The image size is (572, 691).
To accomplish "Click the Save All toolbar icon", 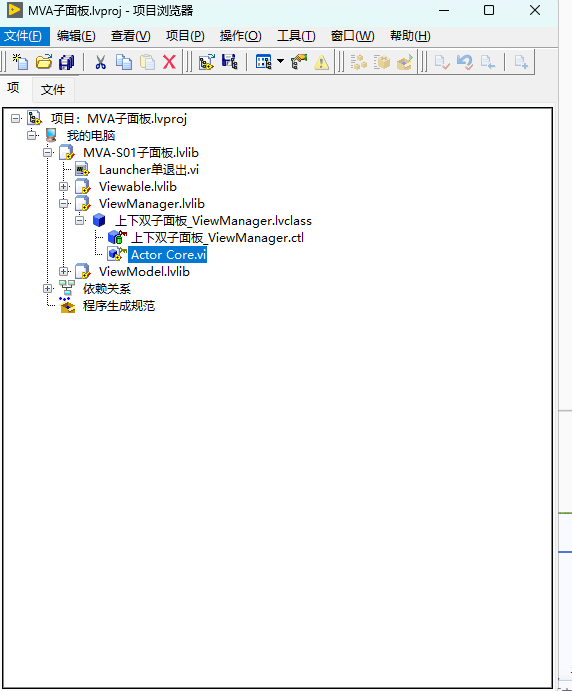I will coord(67,62).
